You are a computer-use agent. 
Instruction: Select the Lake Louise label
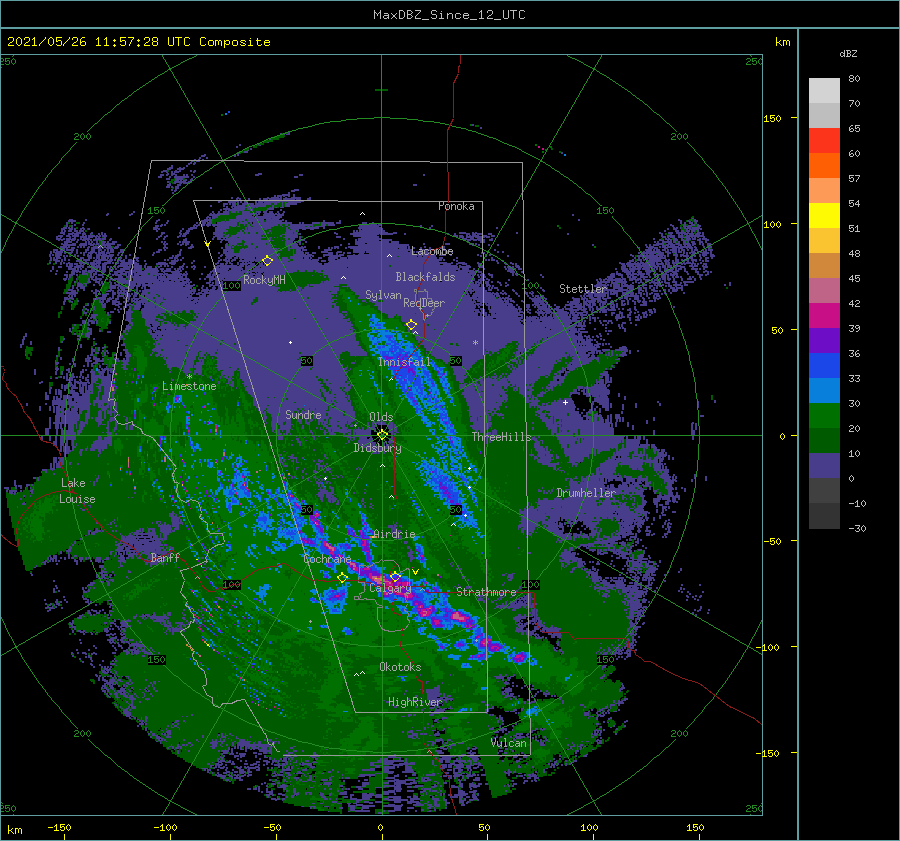pos(77,491)
